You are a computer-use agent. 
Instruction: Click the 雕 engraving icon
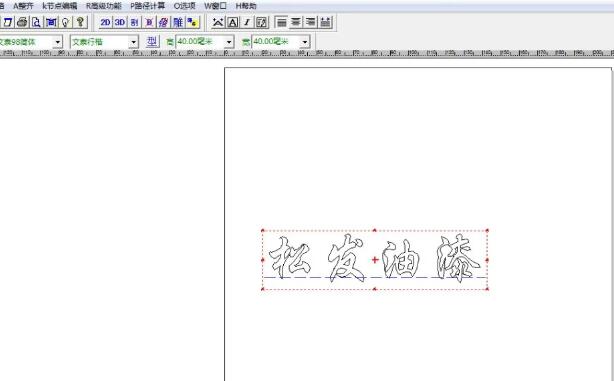tap(178, 22)
